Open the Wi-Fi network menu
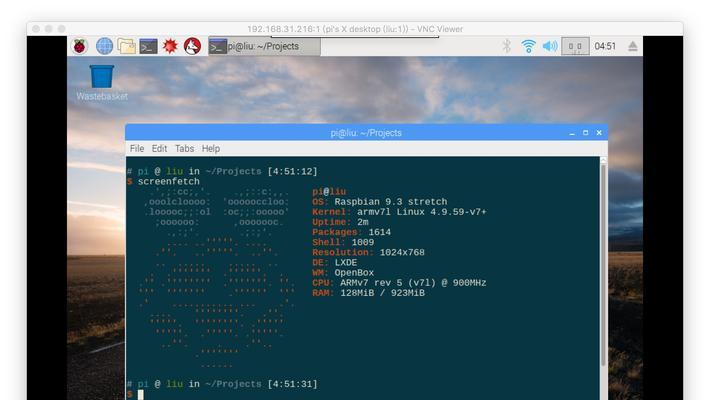 [528, 46]
